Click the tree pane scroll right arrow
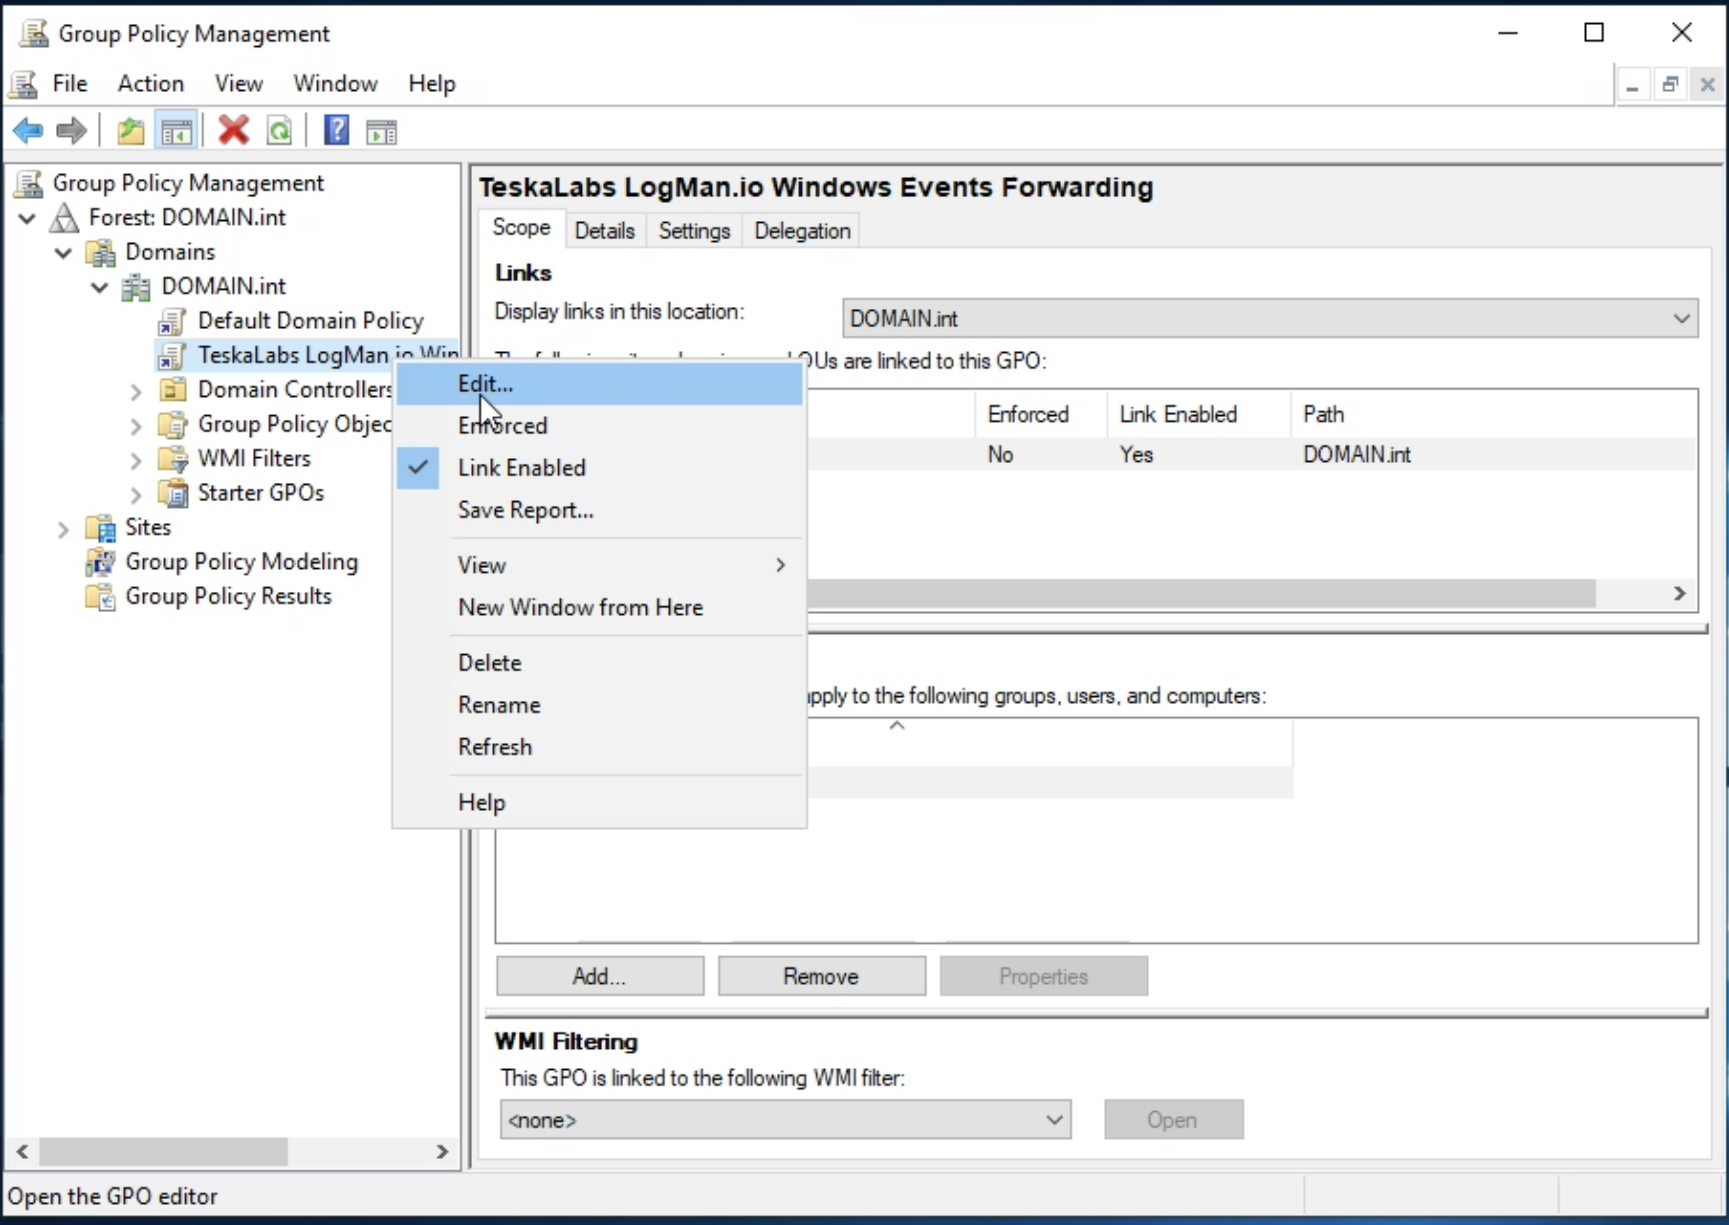The width and height of the screenshot is (1729, 1225). coord(442,1152)
